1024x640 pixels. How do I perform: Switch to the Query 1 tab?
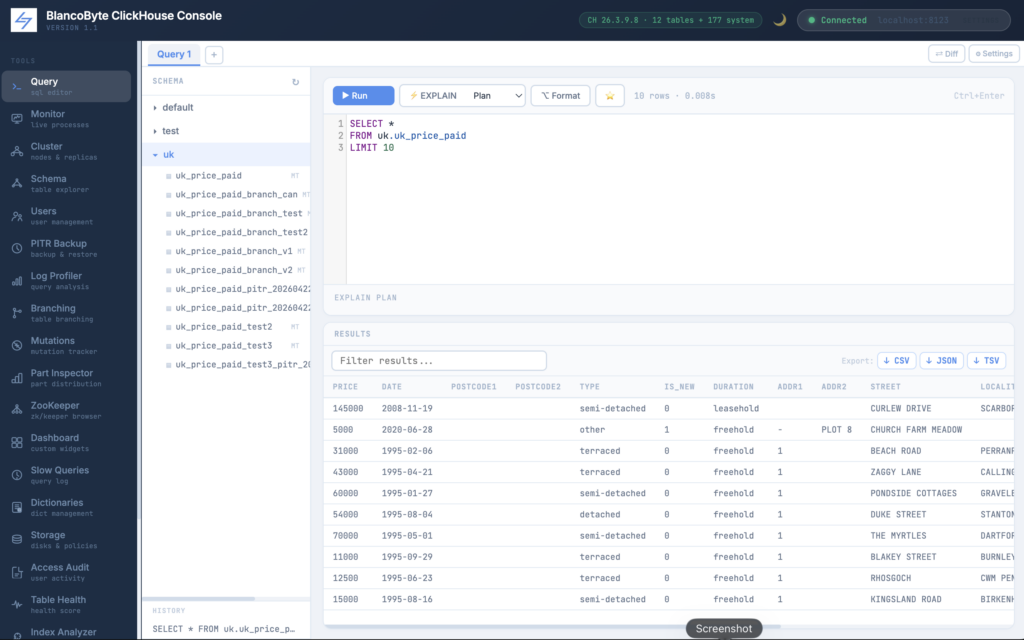174,54
